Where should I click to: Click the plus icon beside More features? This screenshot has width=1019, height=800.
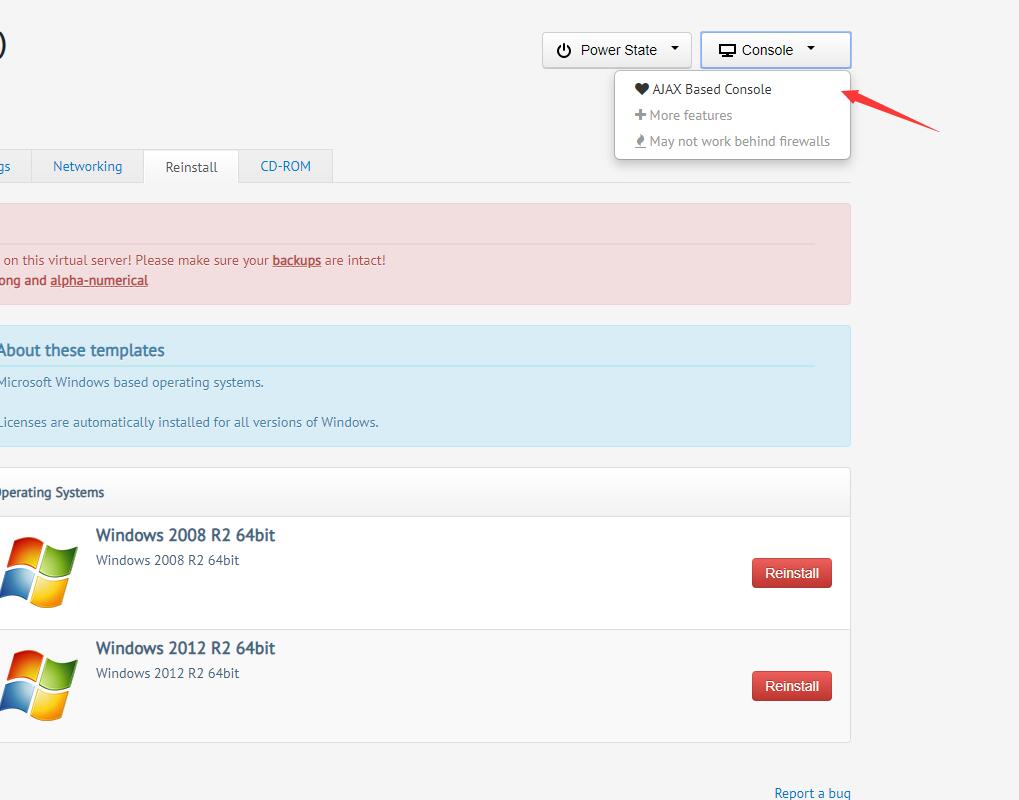(641, 115)
